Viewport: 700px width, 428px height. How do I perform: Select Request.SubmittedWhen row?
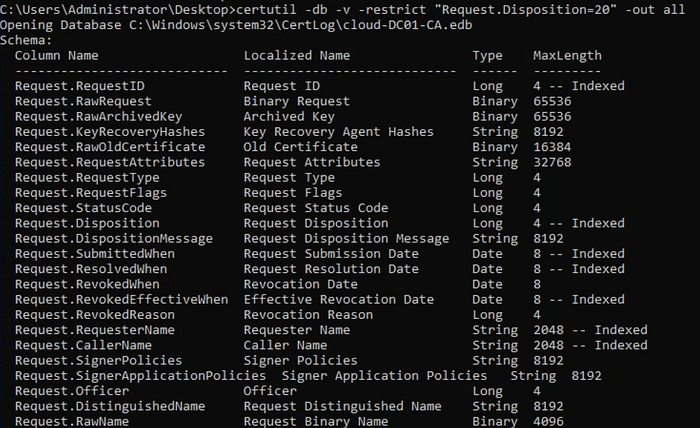tap(320, 253)
